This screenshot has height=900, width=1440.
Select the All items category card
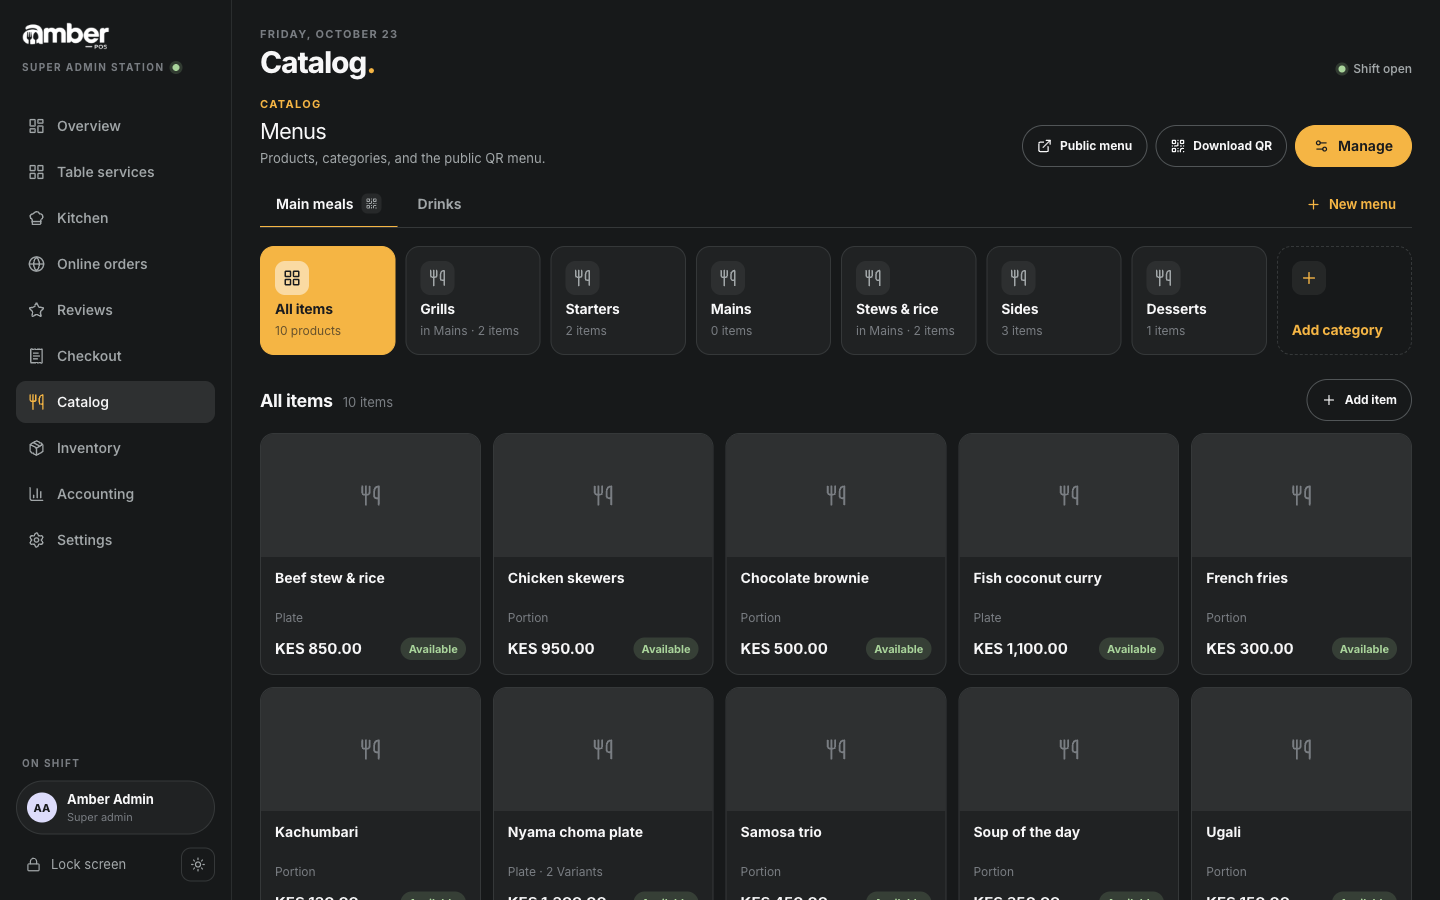328,300
